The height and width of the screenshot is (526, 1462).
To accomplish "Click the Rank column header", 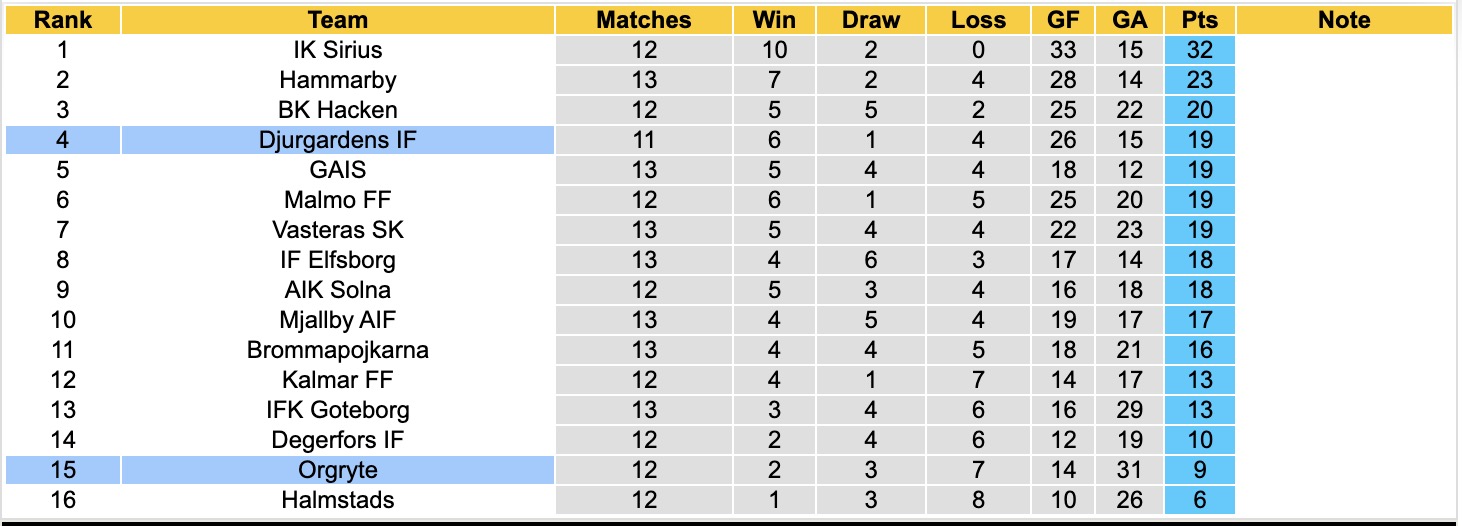I will (x=63, y=20).
